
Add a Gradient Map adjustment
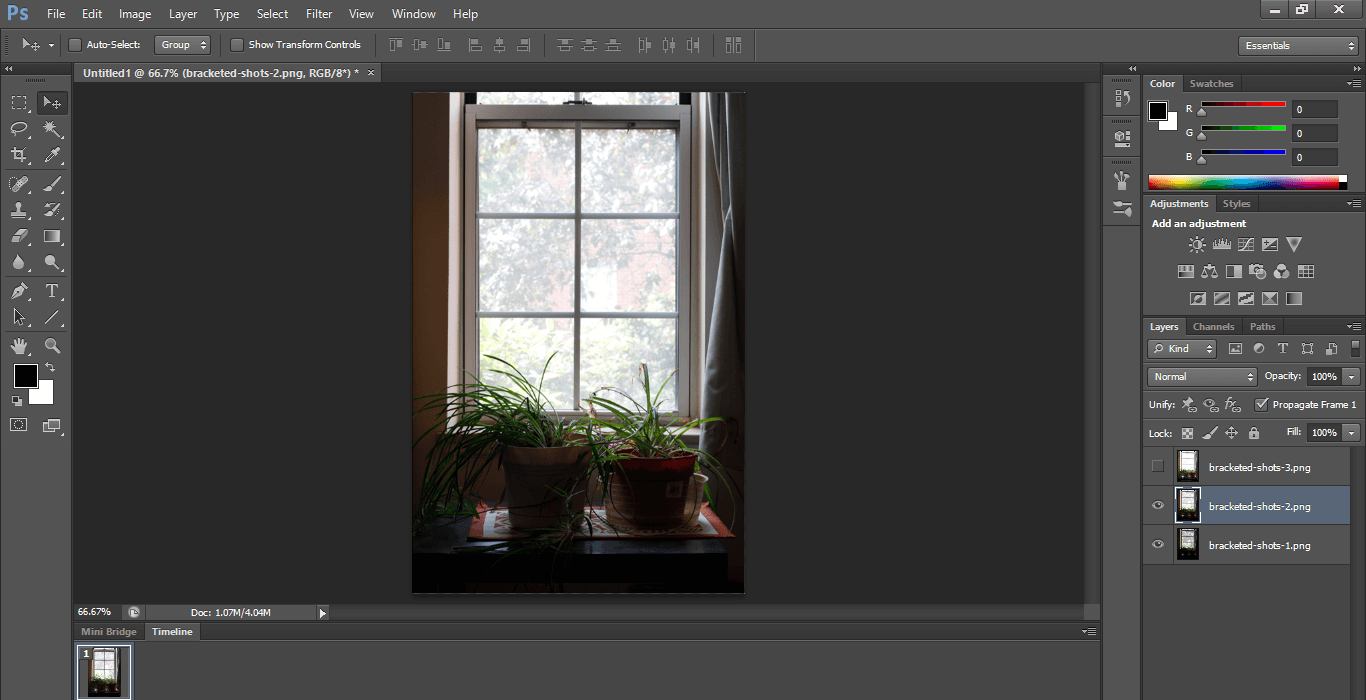[1294, 298]
